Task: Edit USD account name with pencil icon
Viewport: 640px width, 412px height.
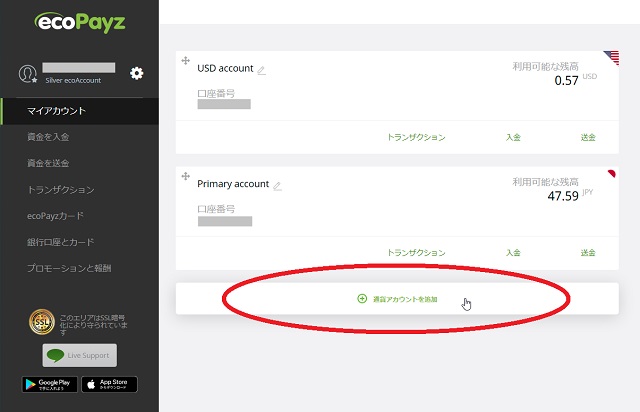Action: (x=262, y=70)
